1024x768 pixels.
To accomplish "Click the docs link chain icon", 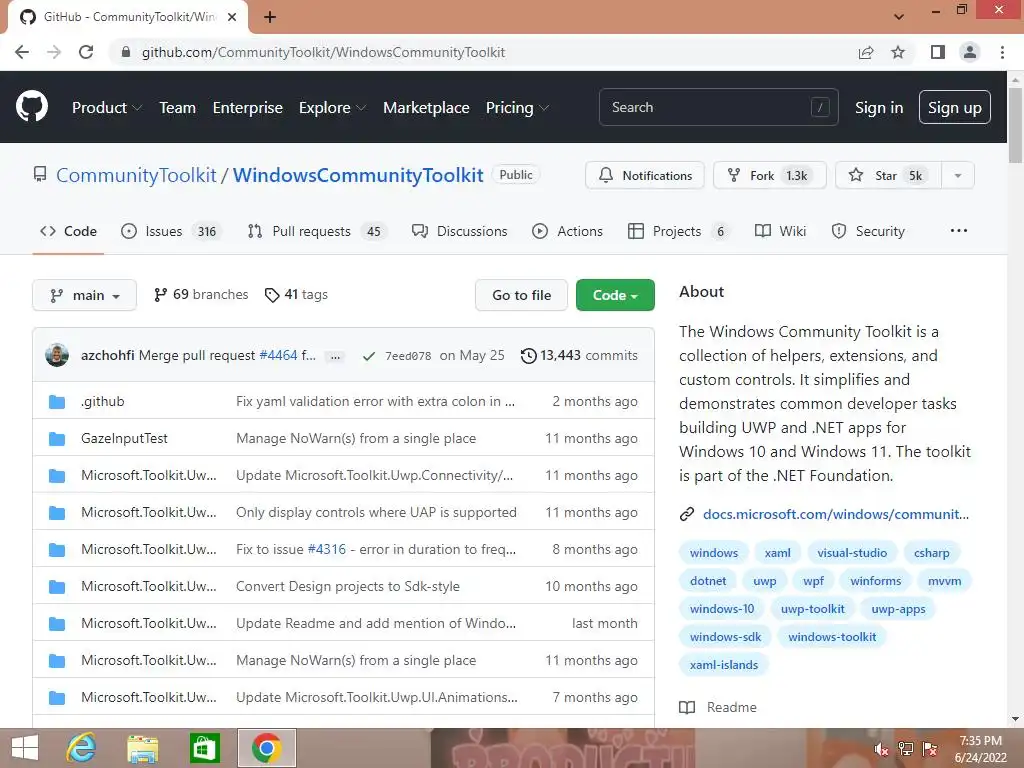I will tap(686, 515).
